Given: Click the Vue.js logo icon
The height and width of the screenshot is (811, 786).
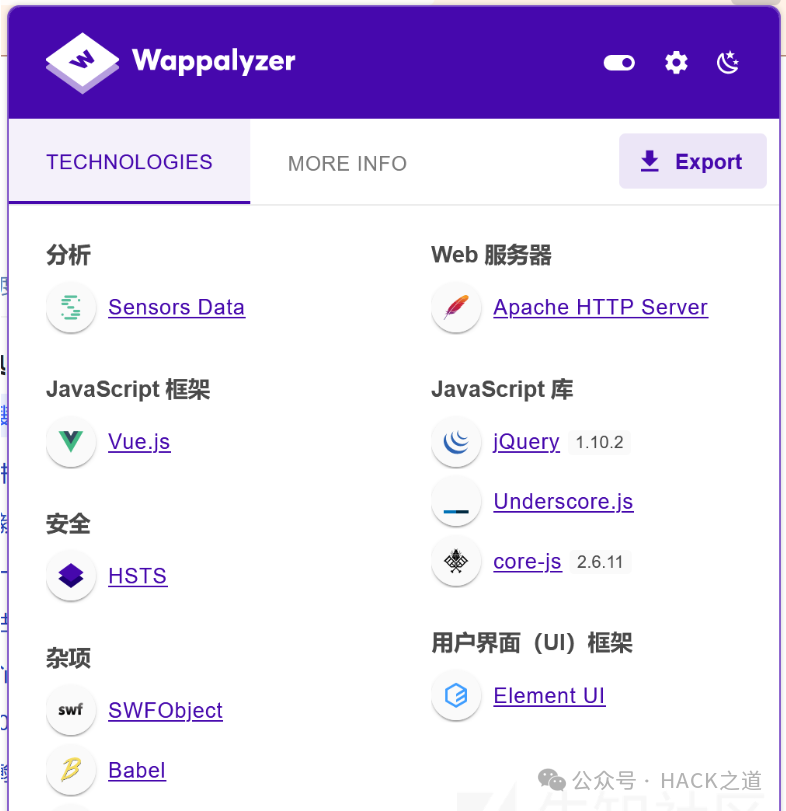Looking at the screenshot, I should tap(71, 442).
